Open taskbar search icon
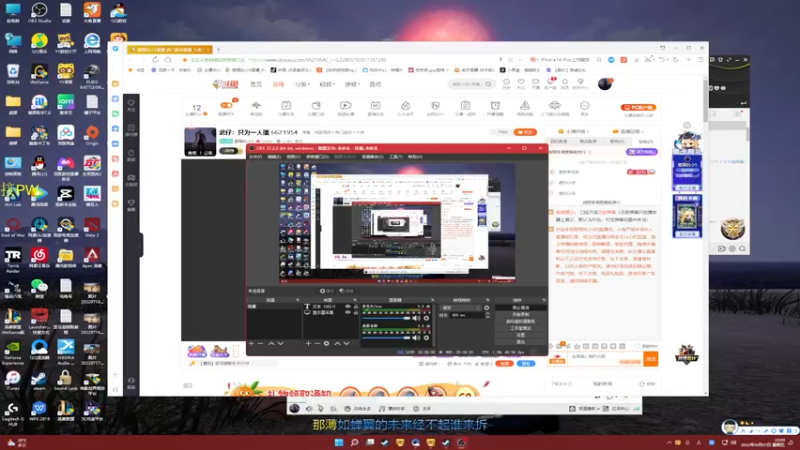The image size is (800, 450). click(x=354, y=442)
